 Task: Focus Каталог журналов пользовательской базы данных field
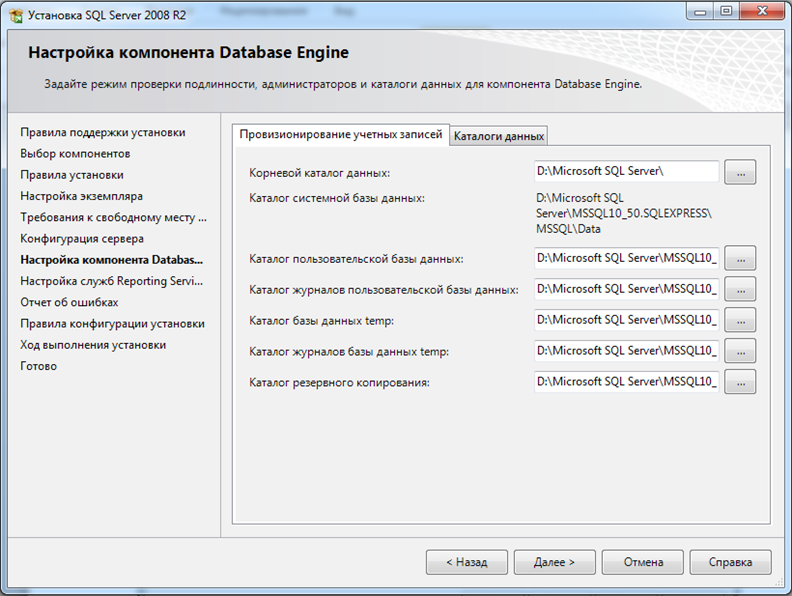tap(626, 289)
